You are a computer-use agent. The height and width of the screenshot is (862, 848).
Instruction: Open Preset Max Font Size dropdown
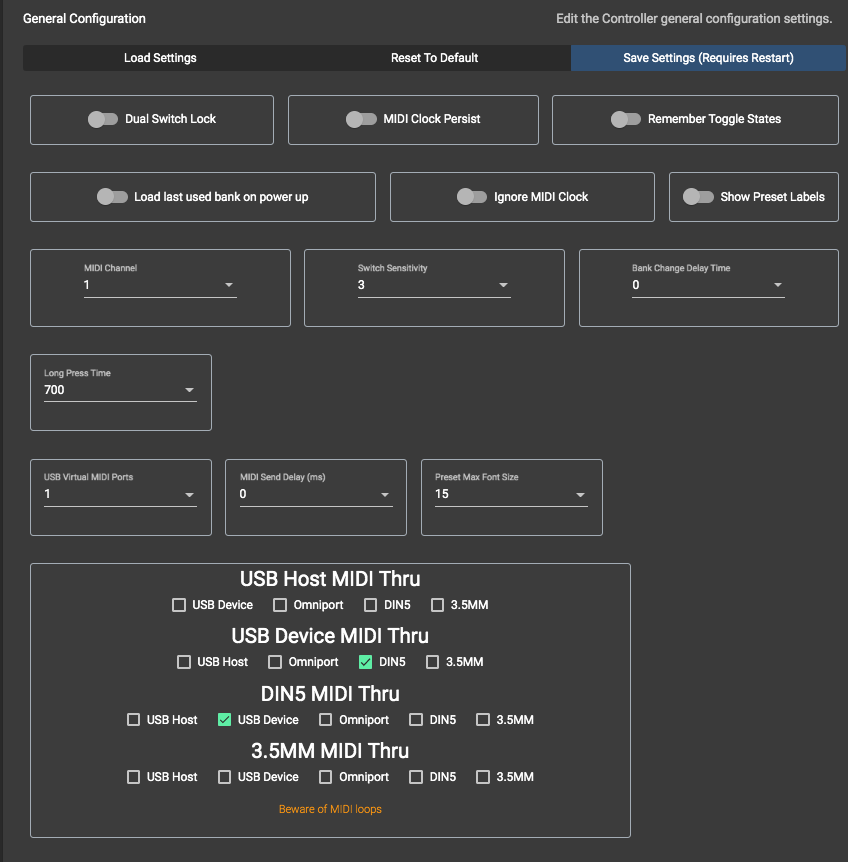511,494
